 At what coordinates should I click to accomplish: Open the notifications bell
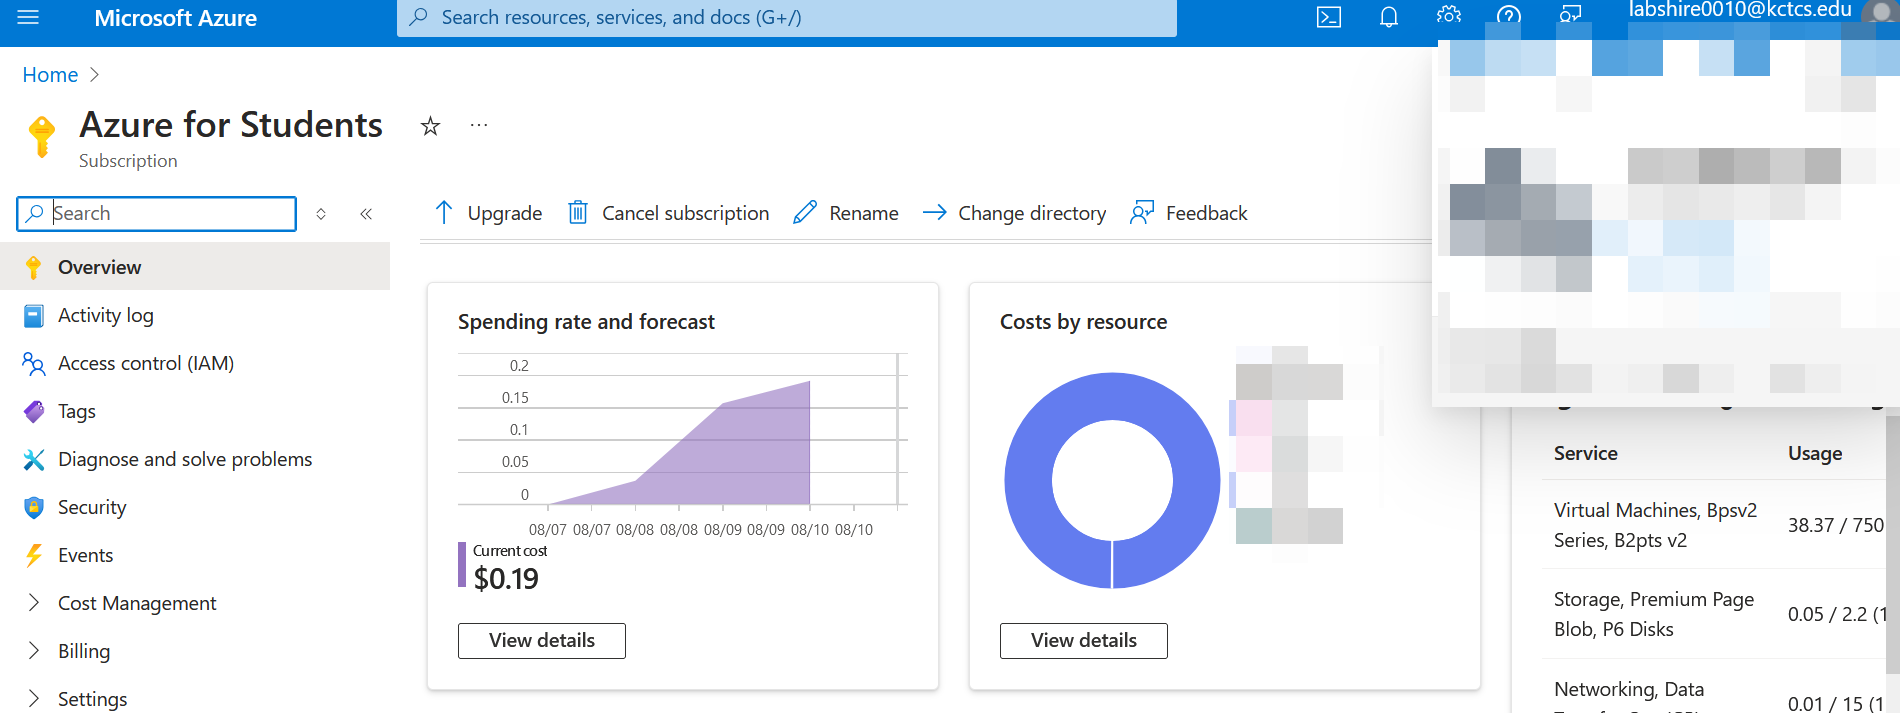click(x=1389, y=17)
